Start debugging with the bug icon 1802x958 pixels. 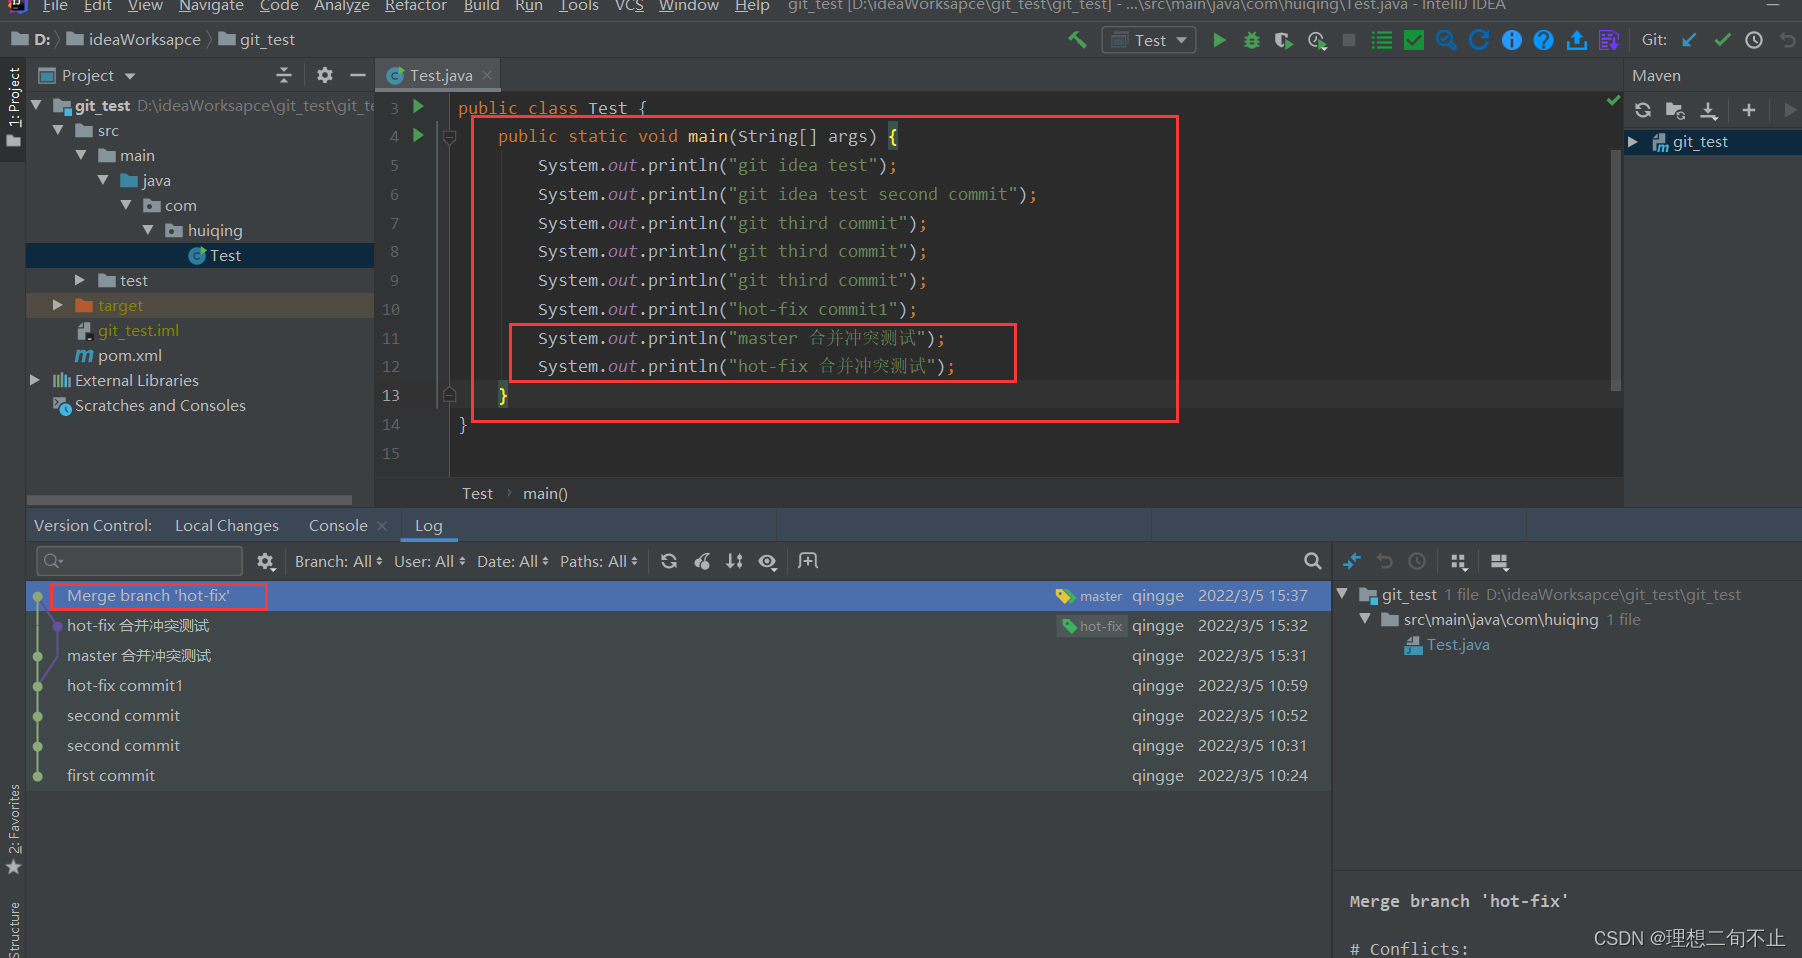1251,40
